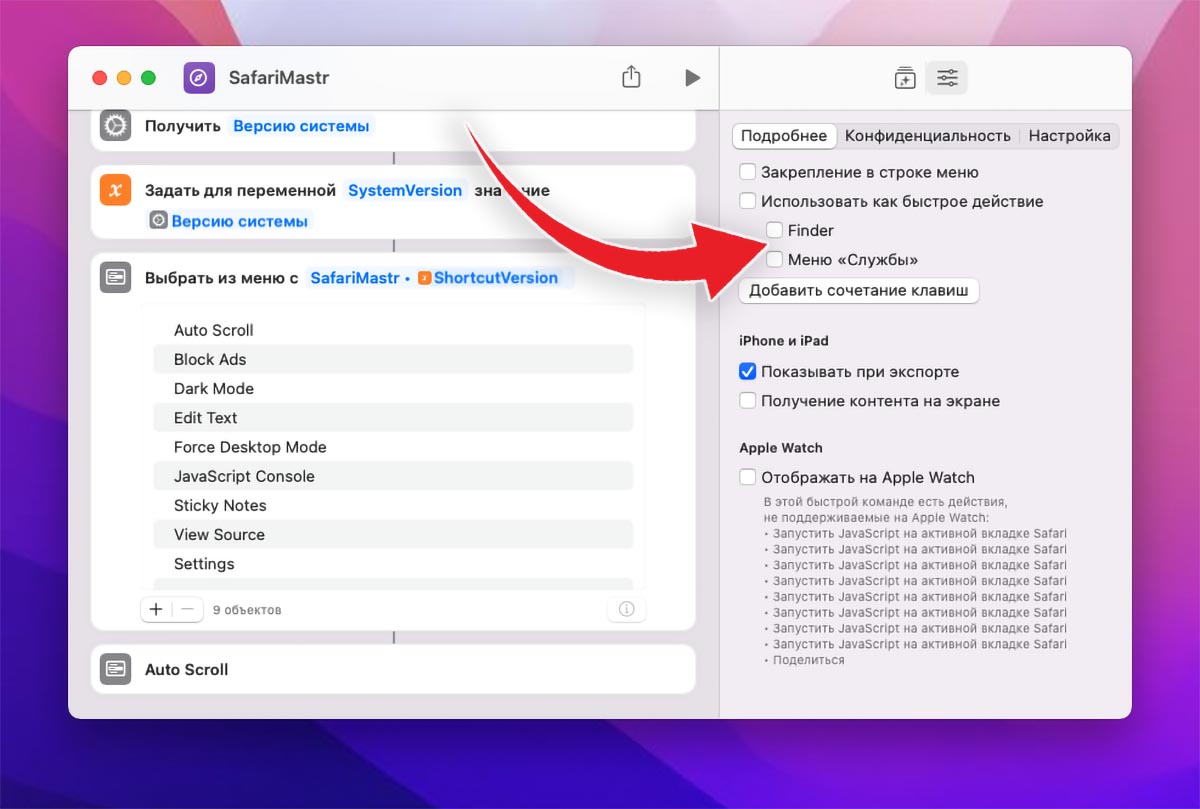Click the SafariMastr purple compass icon
Image resolution: width=1200 pixels, height=809 pixels.
200,78
